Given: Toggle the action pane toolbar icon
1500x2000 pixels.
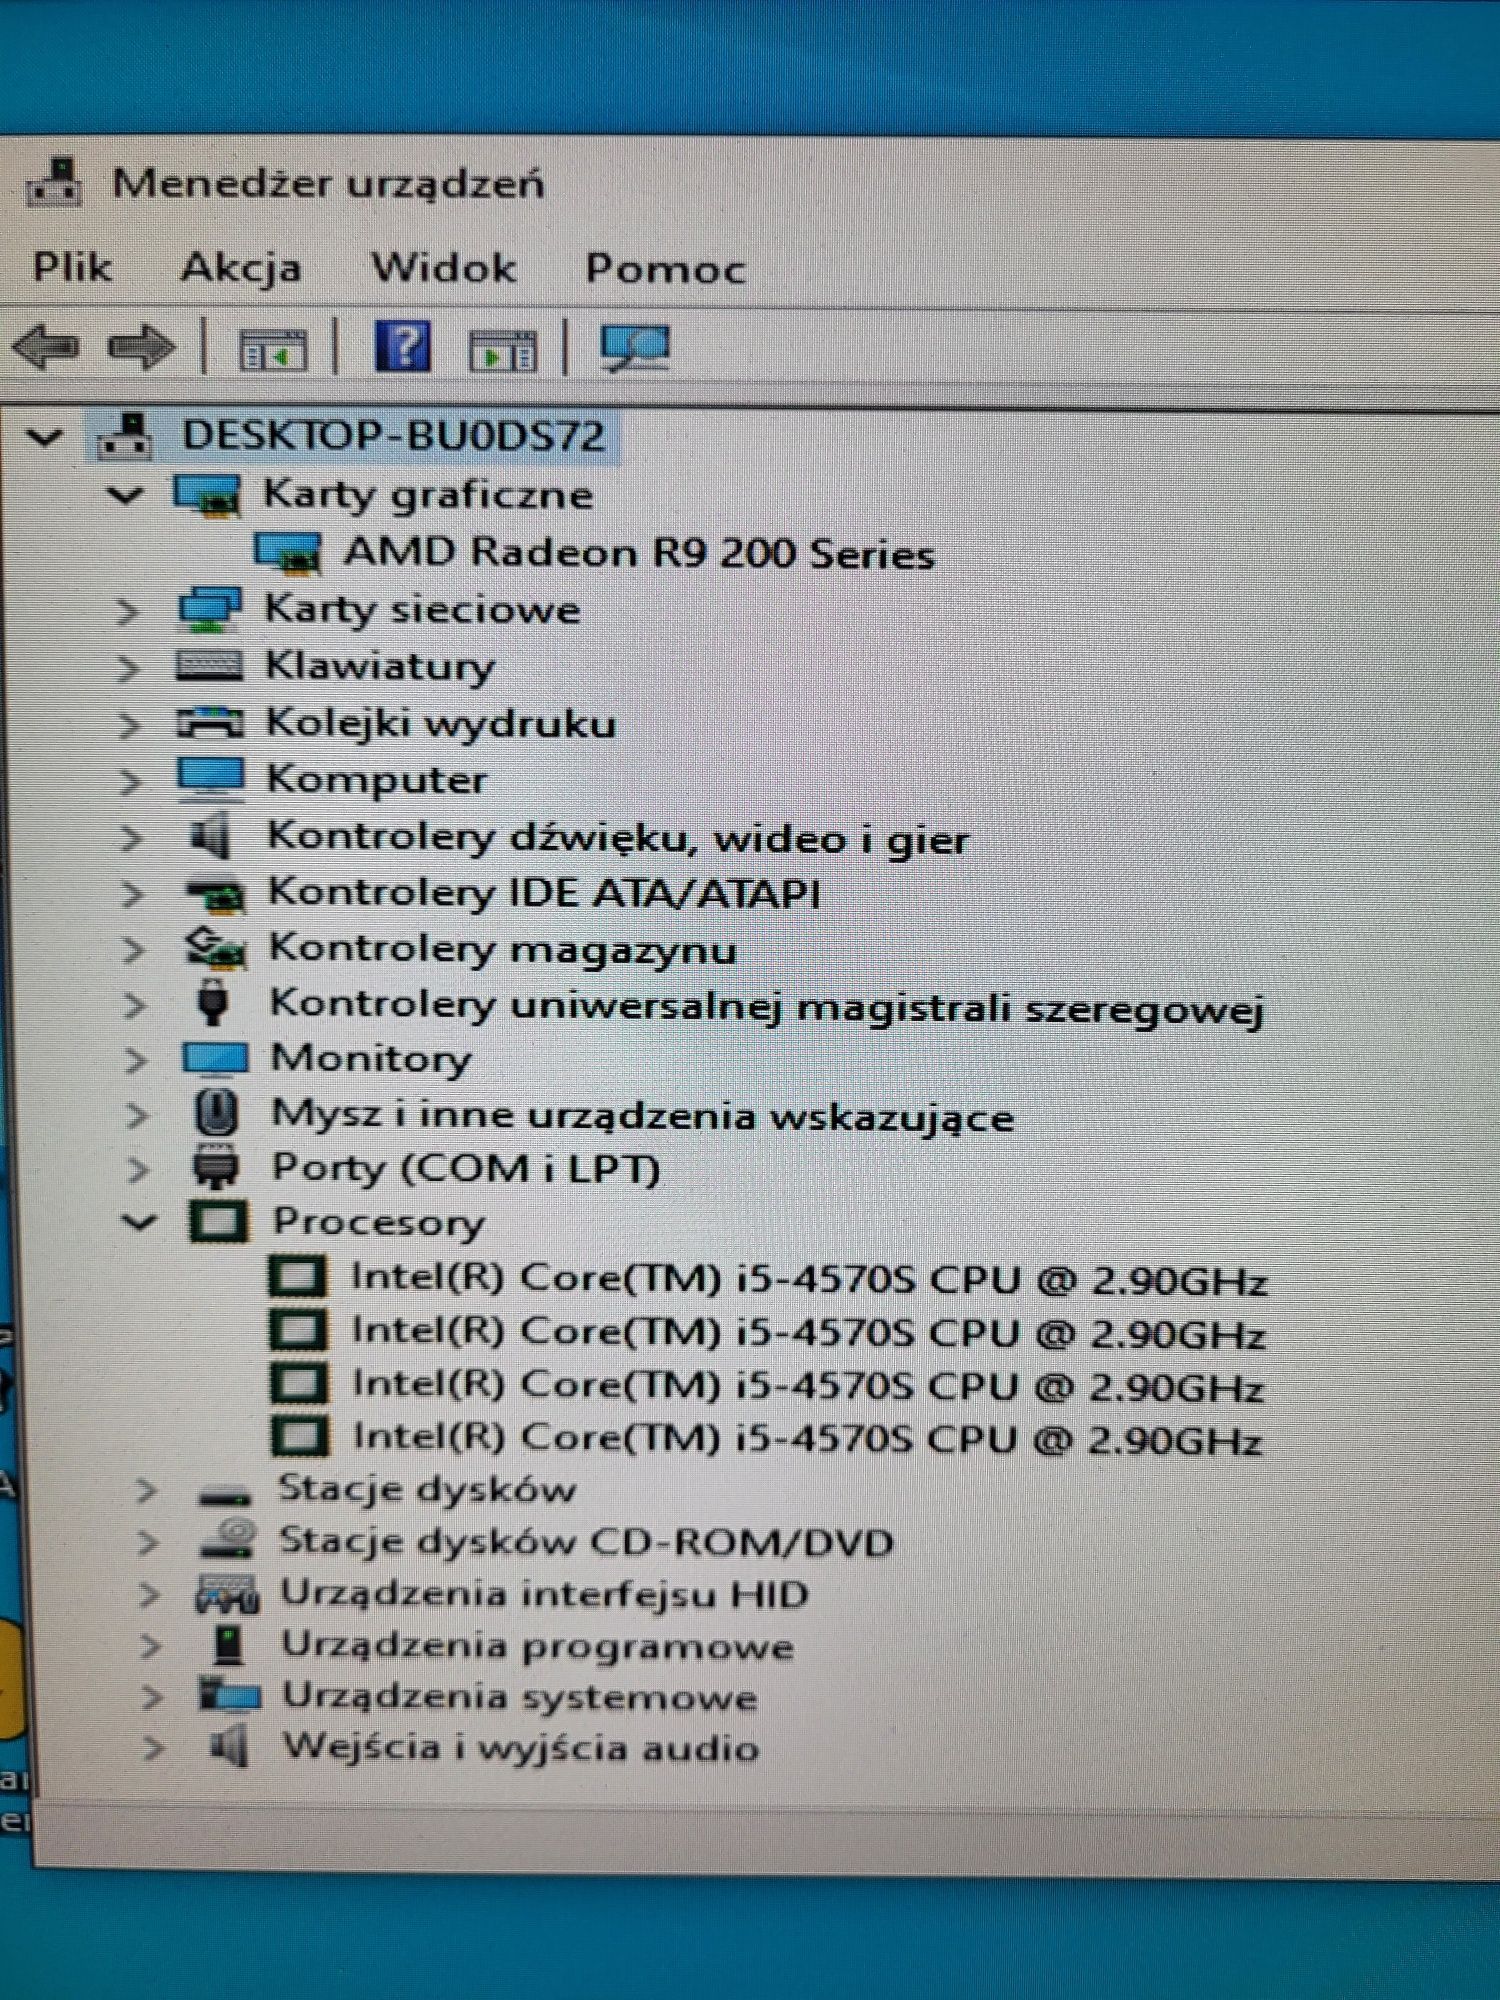Looking at the screenshot, I should 503,350.
